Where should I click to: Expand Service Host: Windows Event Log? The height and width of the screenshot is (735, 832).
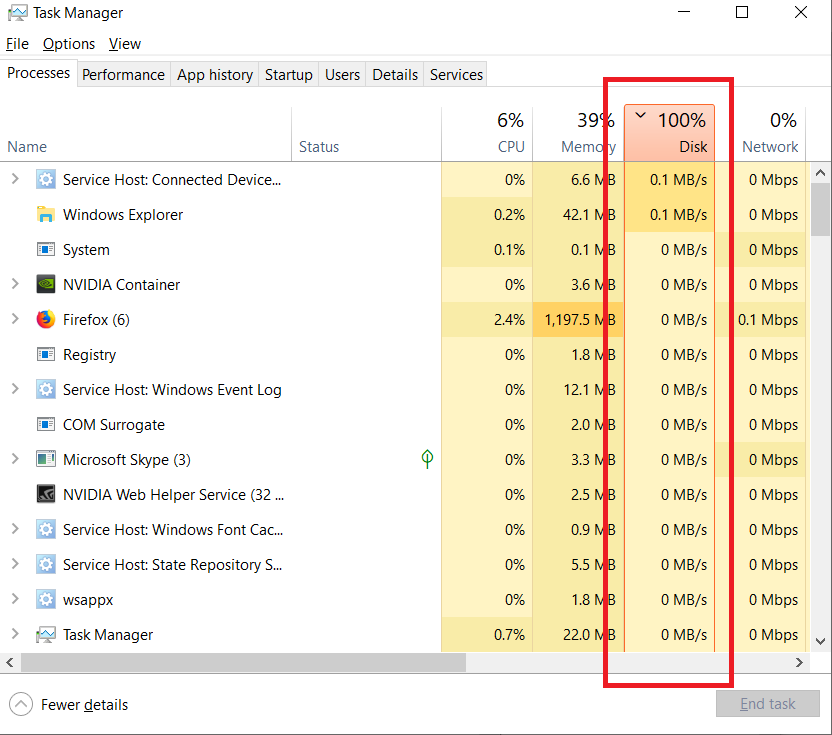pos(15,389)
